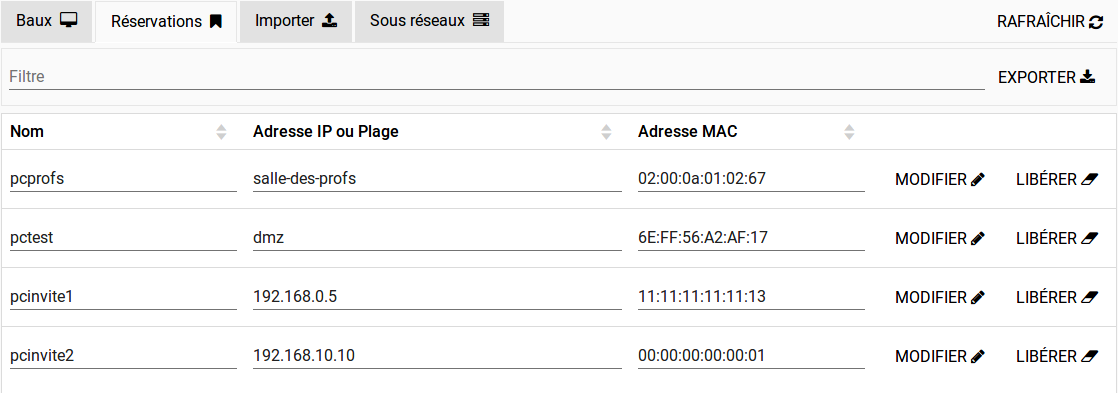Image resolution: width=1118 pixels, height=393 pixels.
Task: Click the 192.168.0.5 address field
Action: click(437, 297)
